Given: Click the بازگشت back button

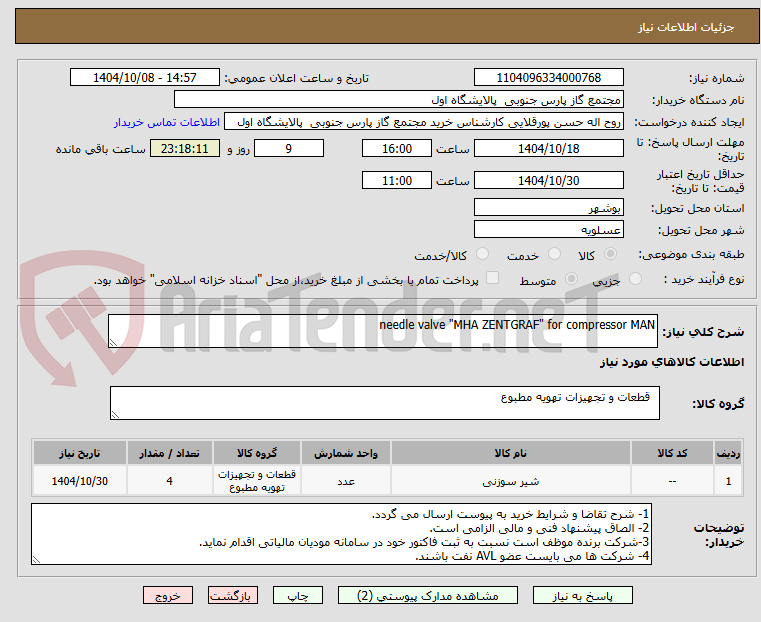Looking at the screenshot, I should pos(233,596).
